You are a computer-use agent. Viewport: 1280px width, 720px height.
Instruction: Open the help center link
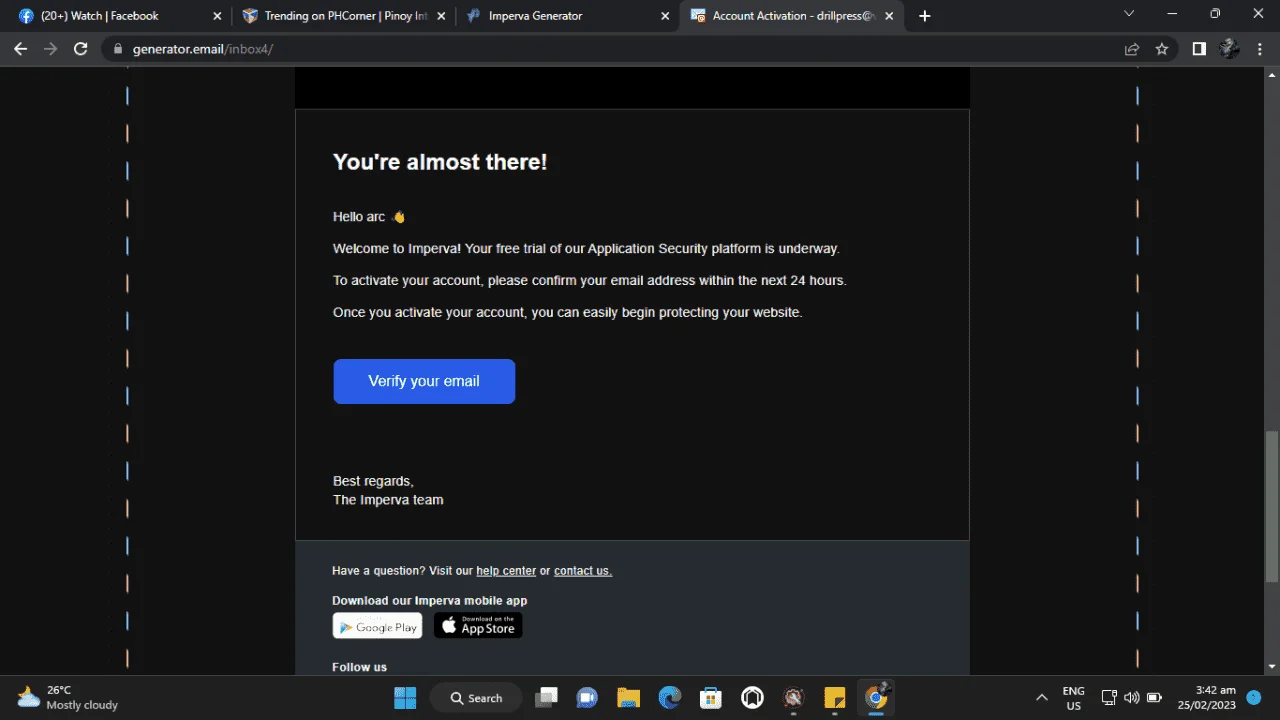(x=506, y=571)
